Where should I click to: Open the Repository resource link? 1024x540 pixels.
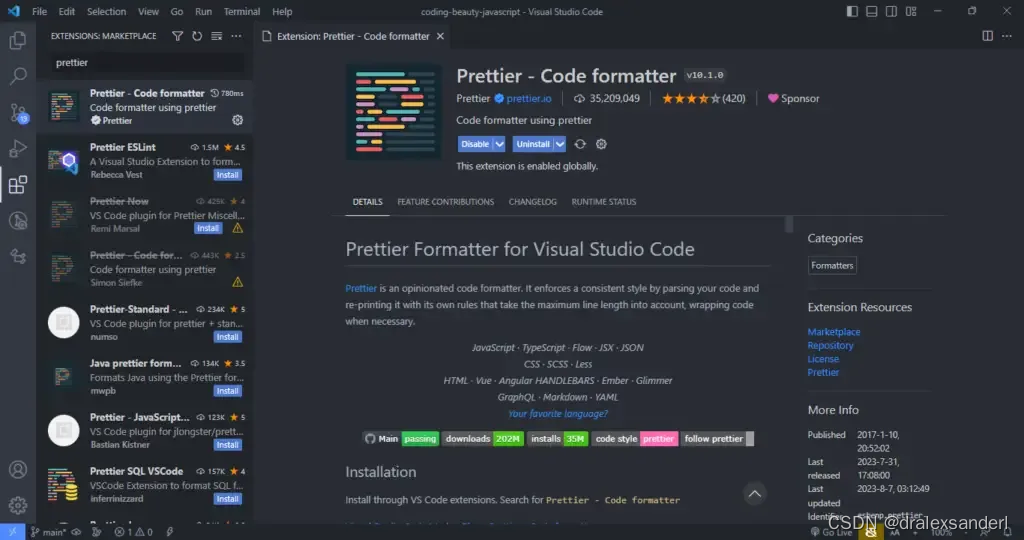click(830, 345)
